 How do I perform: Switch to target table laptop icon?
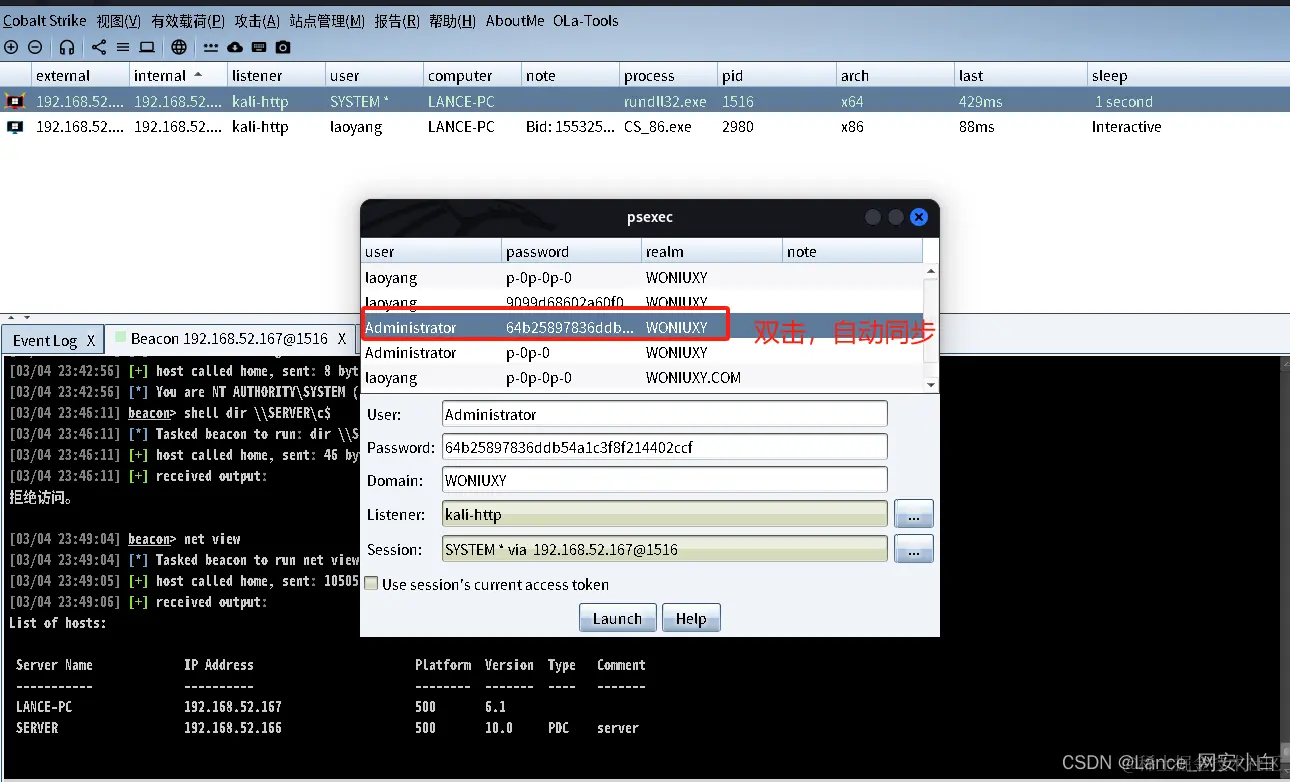[x=147, y=47]
